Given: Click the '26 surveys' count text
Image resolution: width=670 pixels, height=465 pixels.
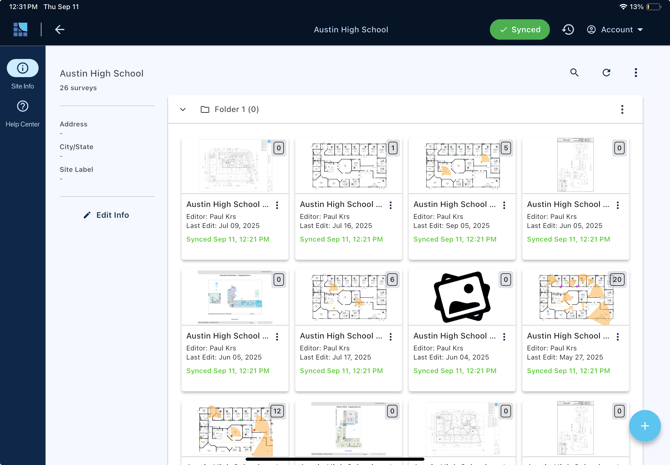Looking at the screenshot, I should click(78, 88).
